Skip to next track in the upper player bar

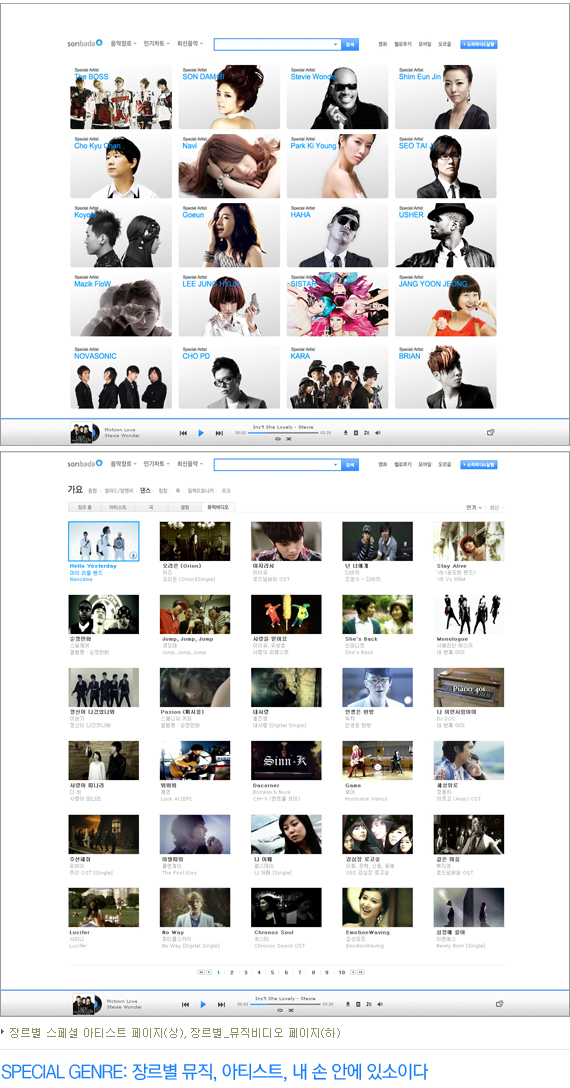[x=219, y=432]
